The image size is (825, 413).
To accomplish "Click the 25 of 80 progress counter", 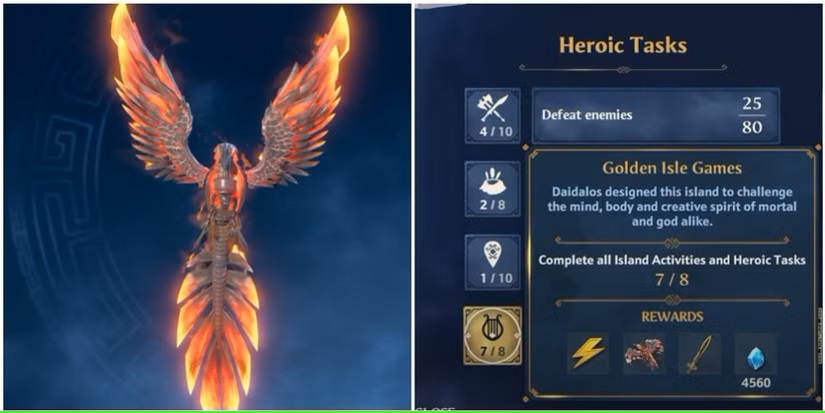I will pos(752,115).
